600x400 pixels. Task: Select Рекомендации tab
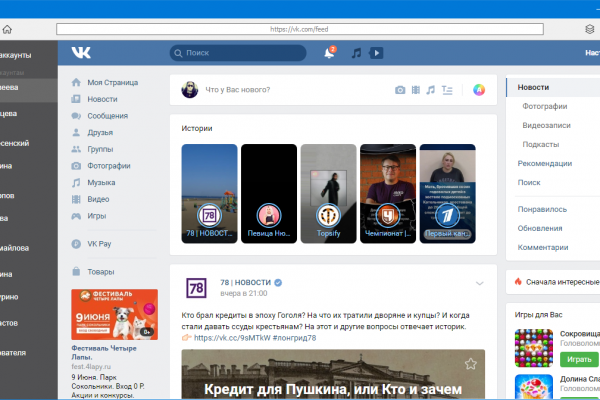pyautogui.click(x=545, y=163)
